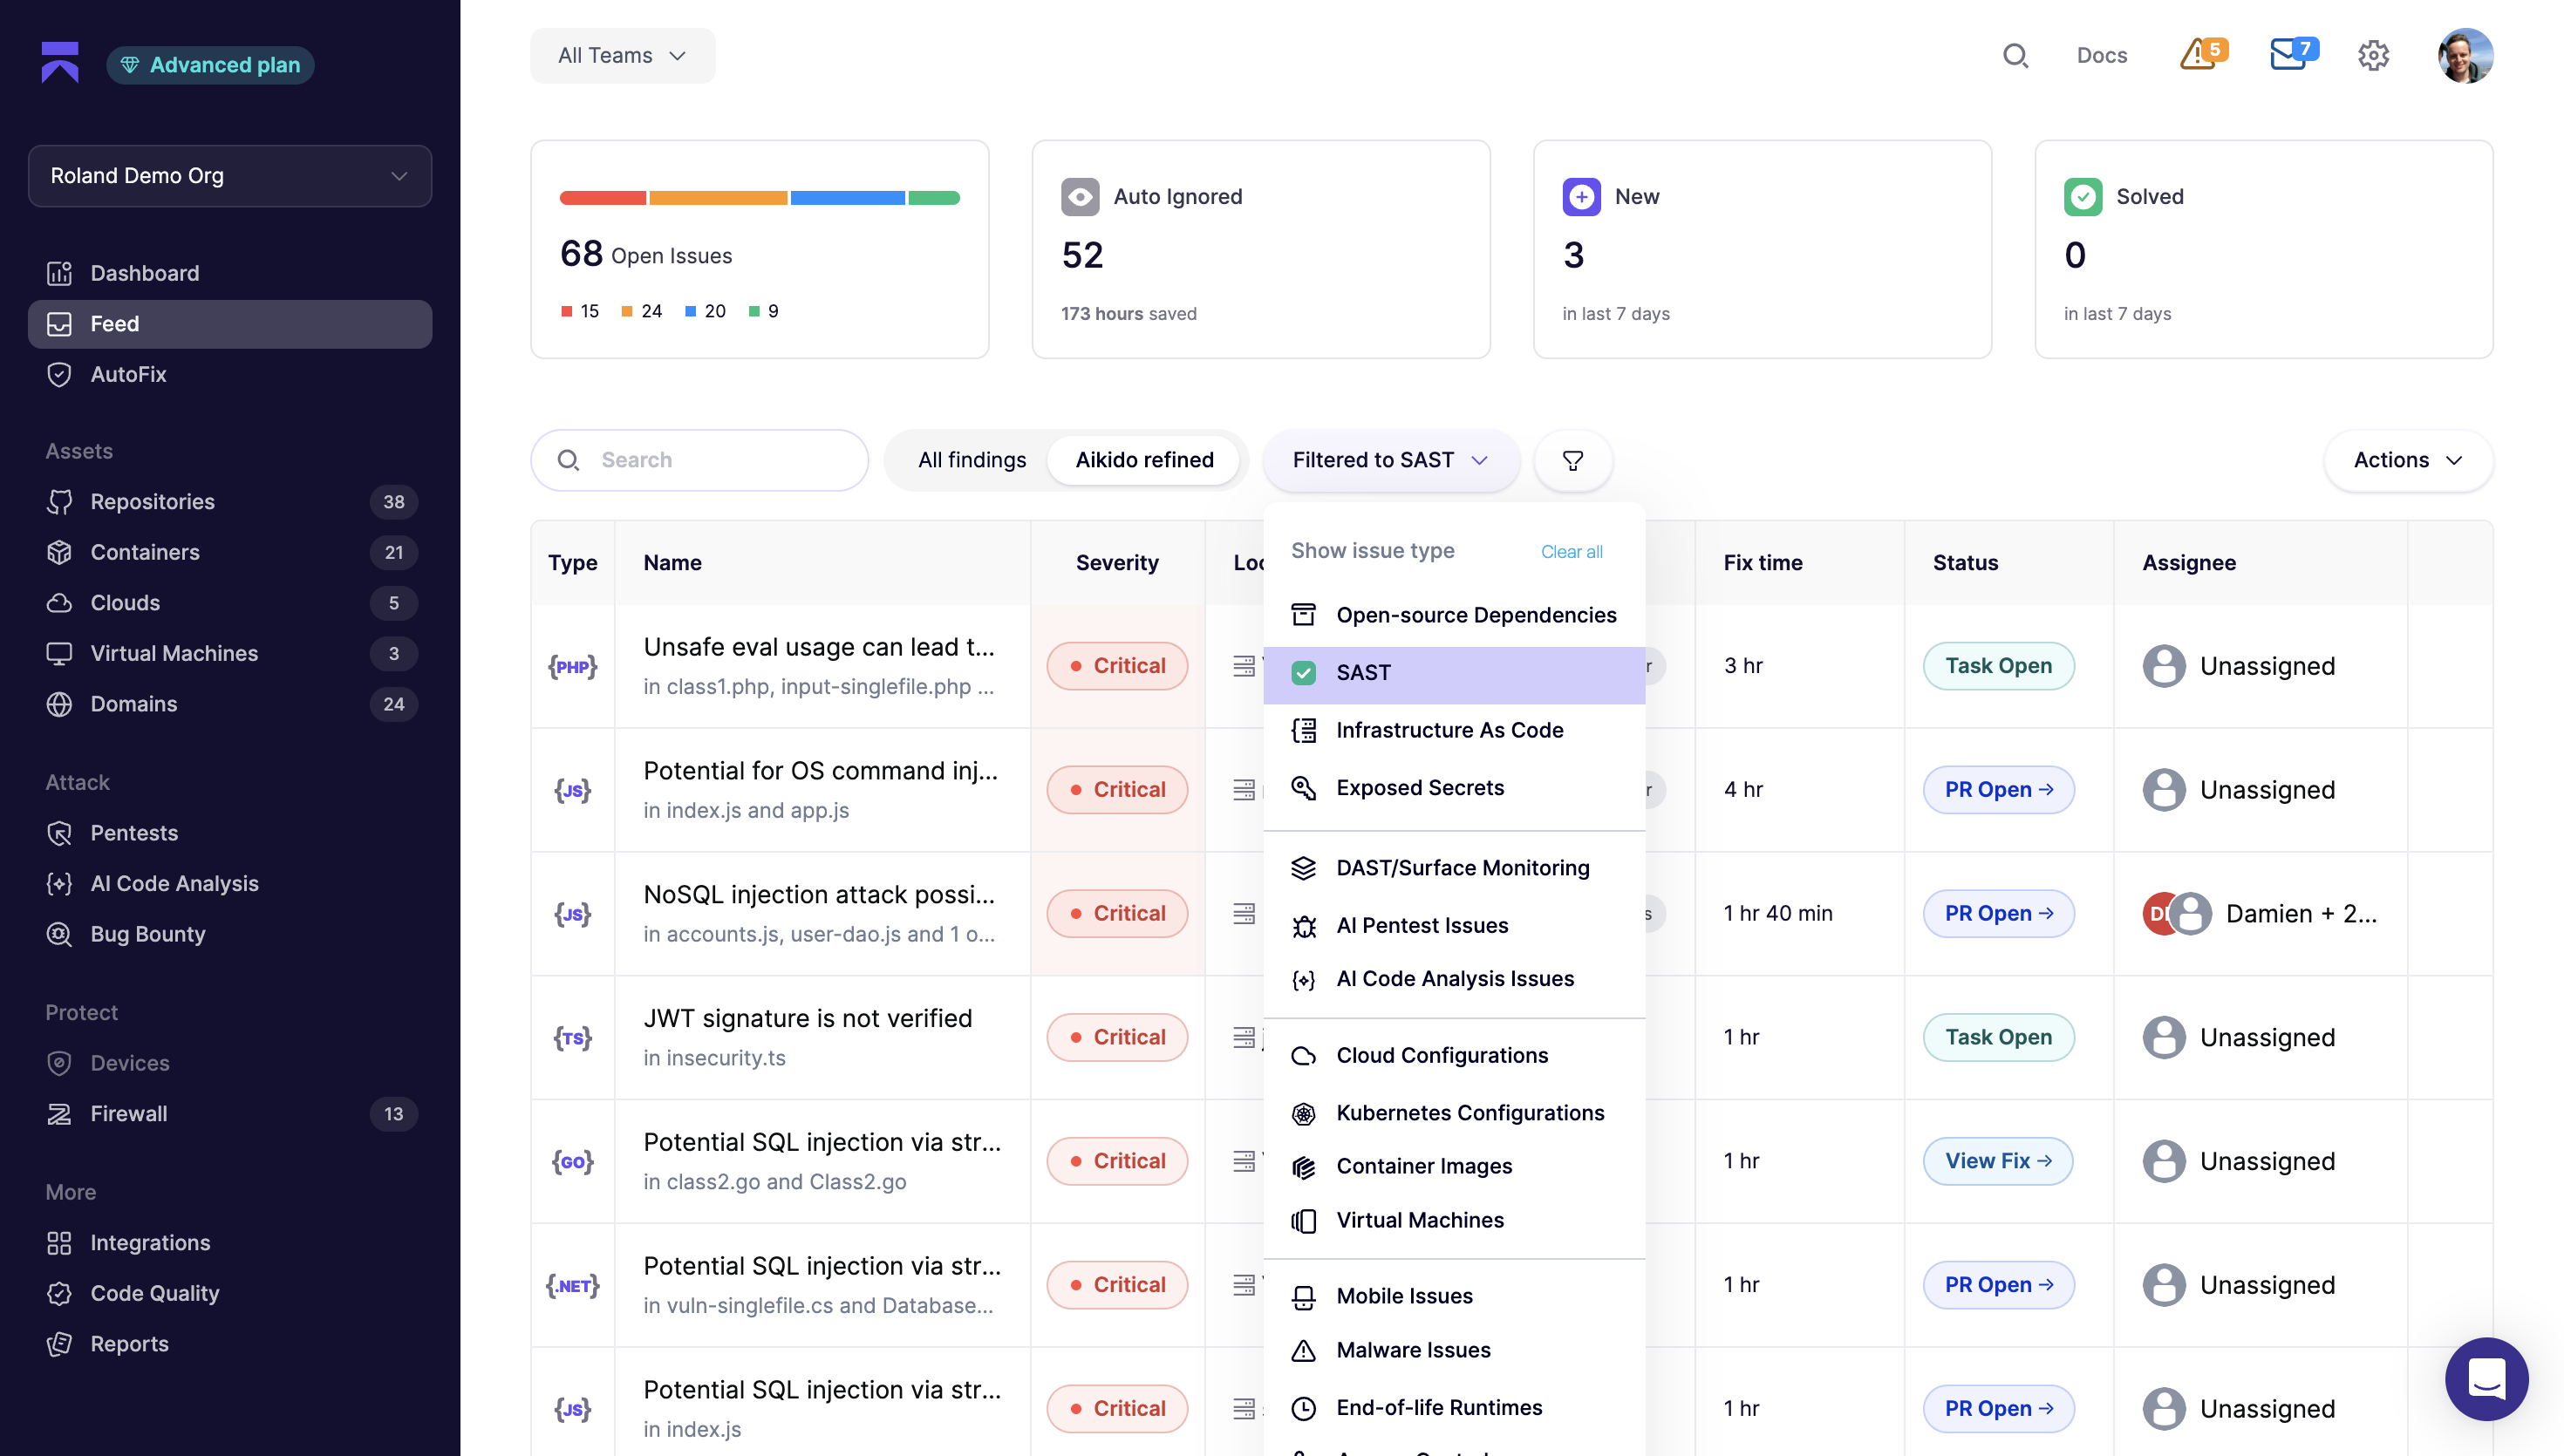The width and height of the screenshot is (2564, 1456).
Task: Click the red segment of issues bar
Action: coord(602,198)
